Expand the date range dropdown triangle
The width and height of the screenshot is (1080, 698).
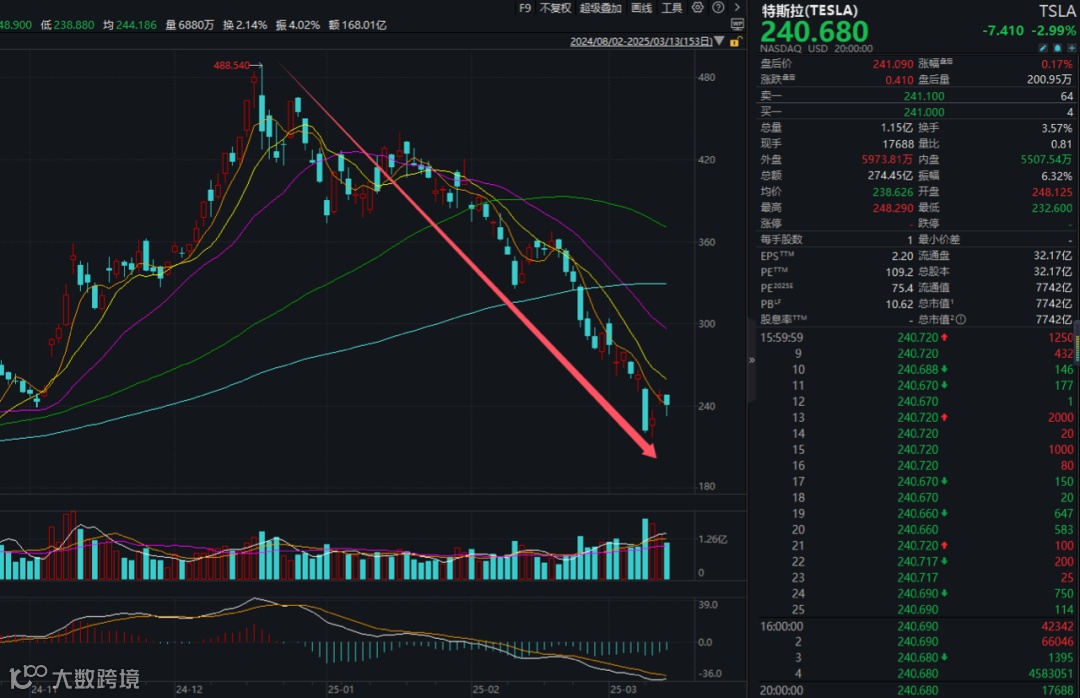coord(720,41)
